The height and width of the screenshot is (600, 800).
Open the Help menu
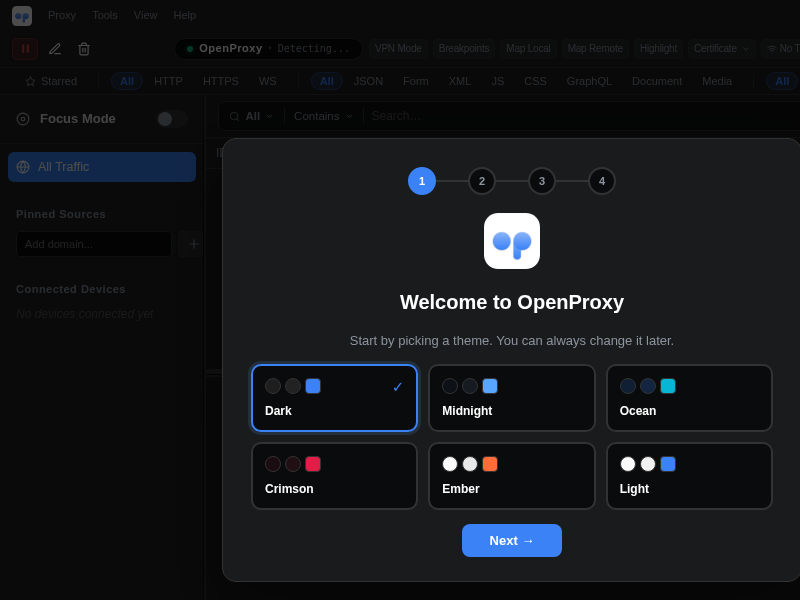tap(184, 15)
